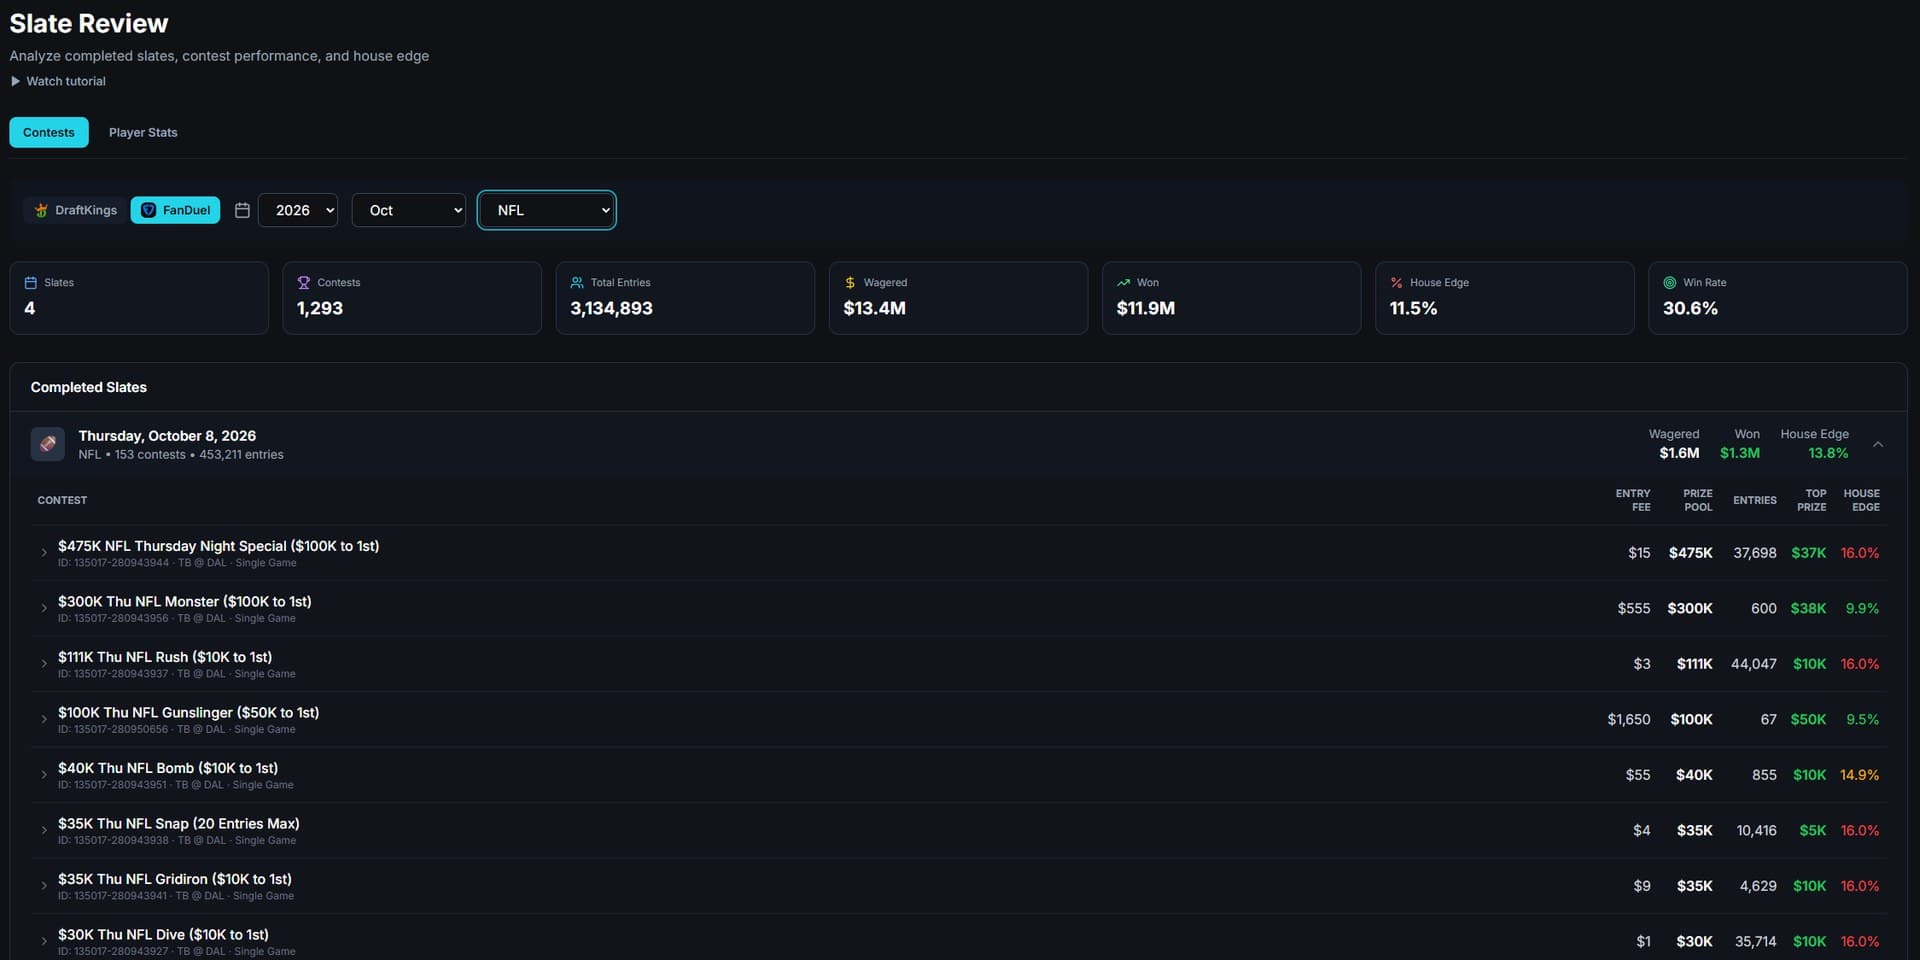The image size is (1920, 960).
Task: Collapse the Thursday, October 8 slate
Action: click(x=1878, y=444)
